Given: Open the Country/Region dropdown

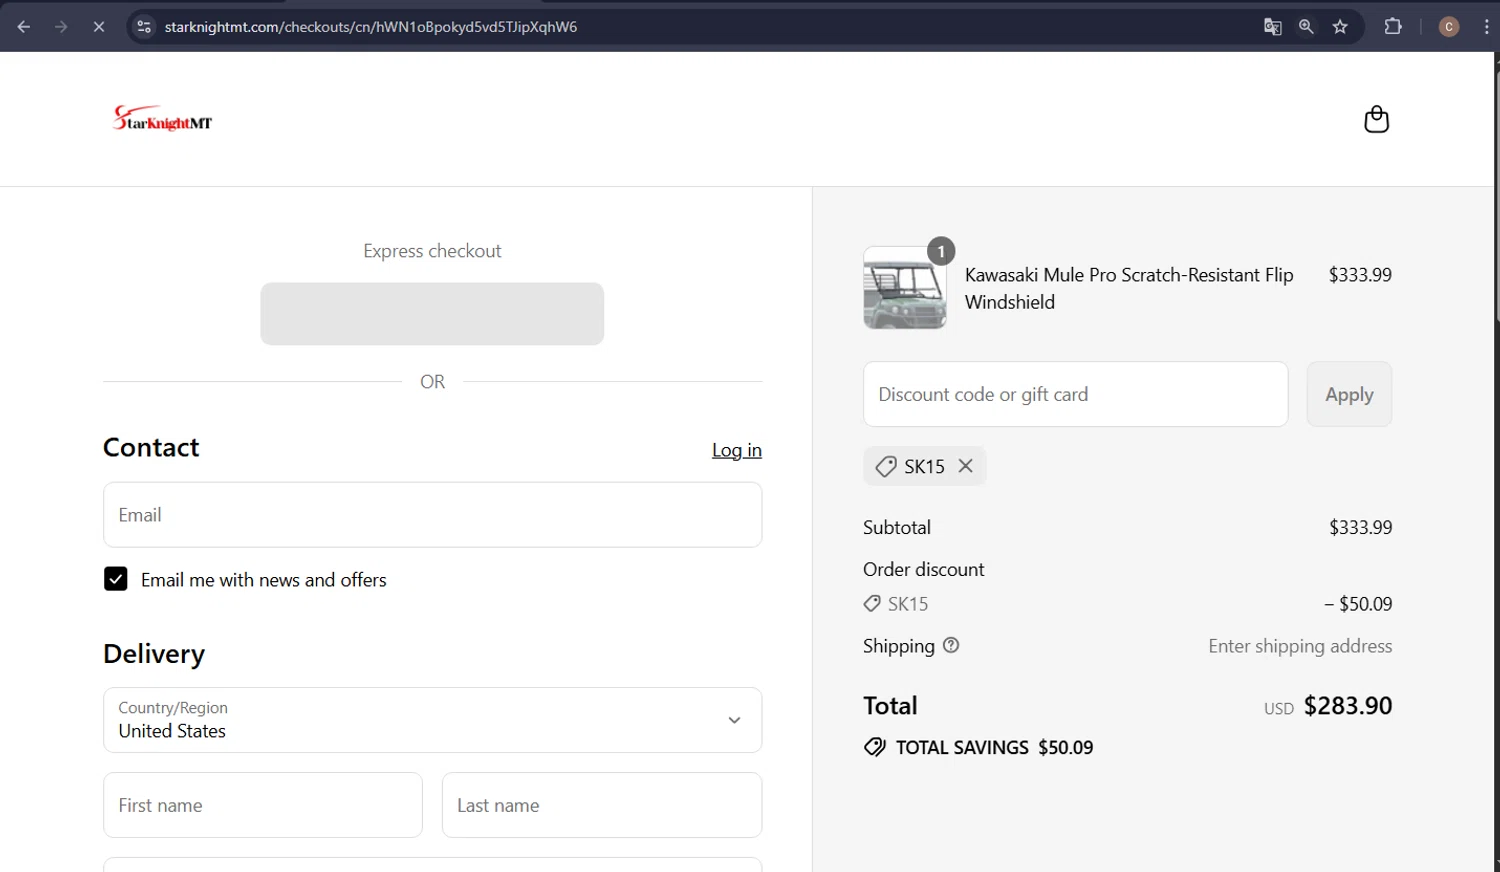Looking at the screenshot, I should (x=432, y=720).
